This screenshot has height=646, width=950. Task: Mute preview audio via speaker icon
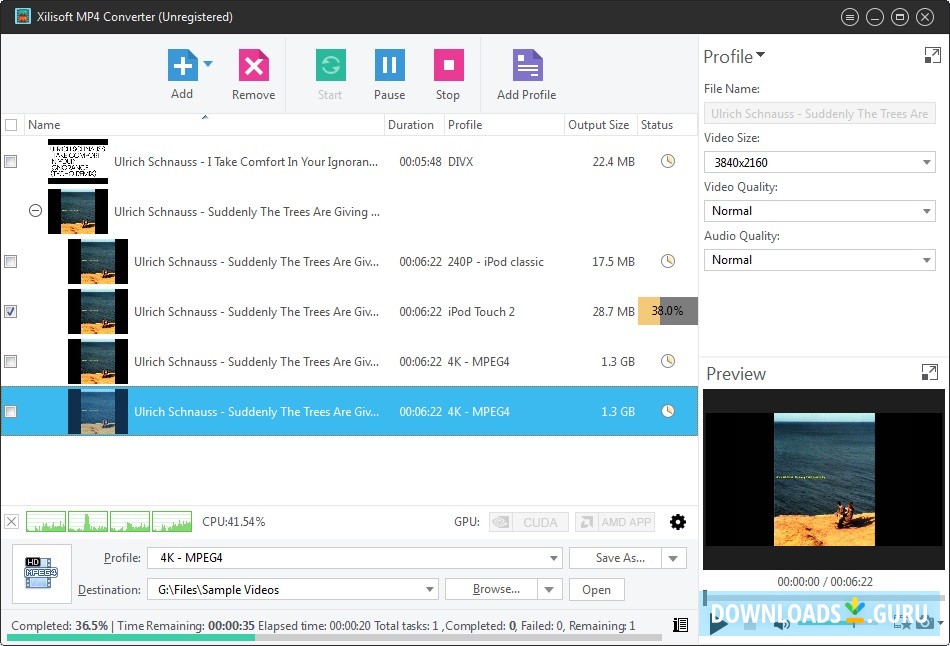click(779, 623)
